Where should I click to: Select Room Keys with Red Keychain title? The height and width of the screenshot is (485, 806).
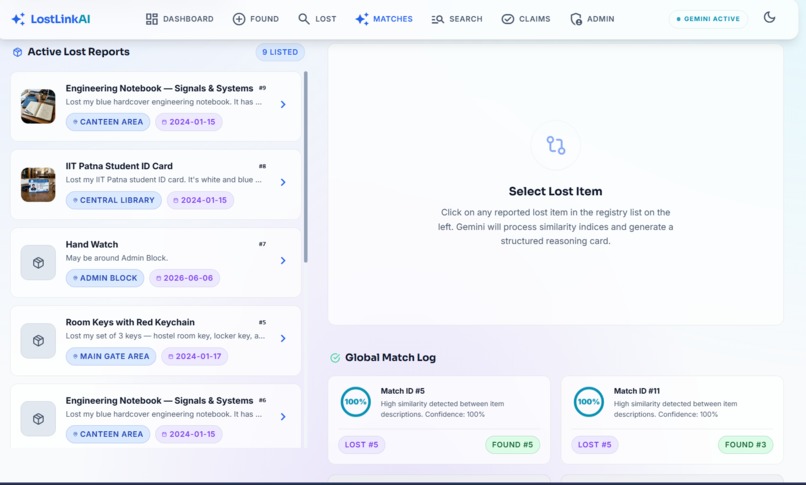[130, 322]
